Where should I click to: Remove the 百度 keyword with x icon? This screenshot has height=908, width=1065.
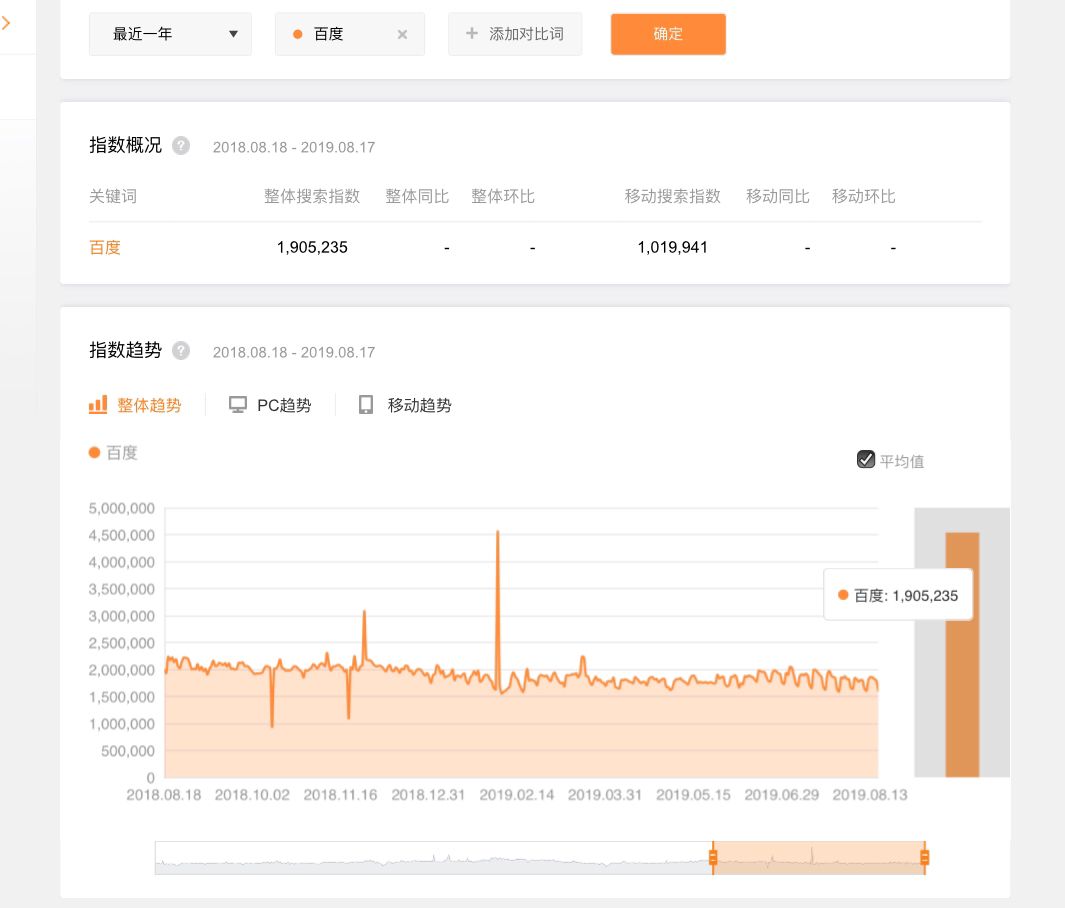402,34
